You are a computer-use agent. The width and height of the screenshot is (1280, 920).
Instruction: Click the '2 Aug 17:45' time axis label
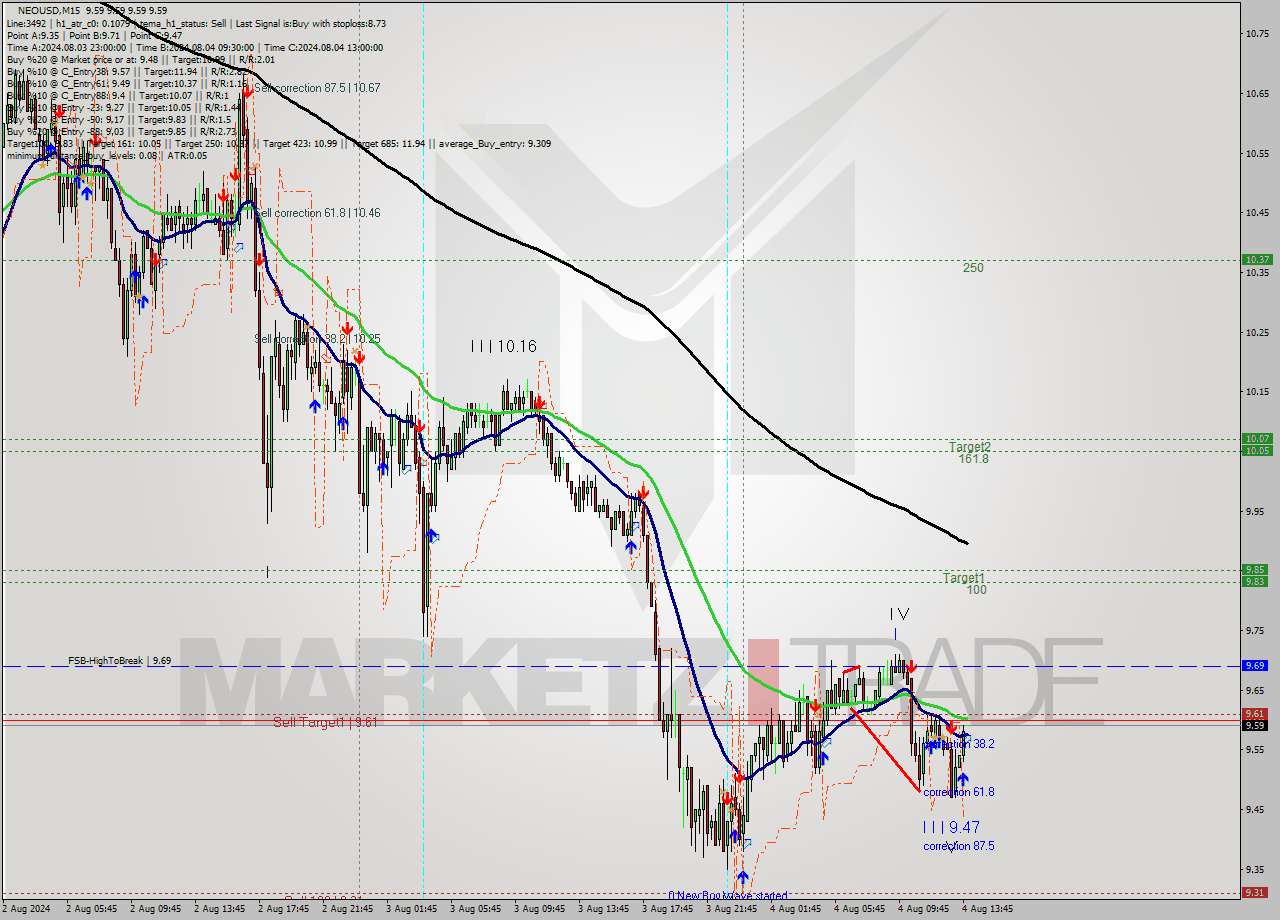(283, 910)
